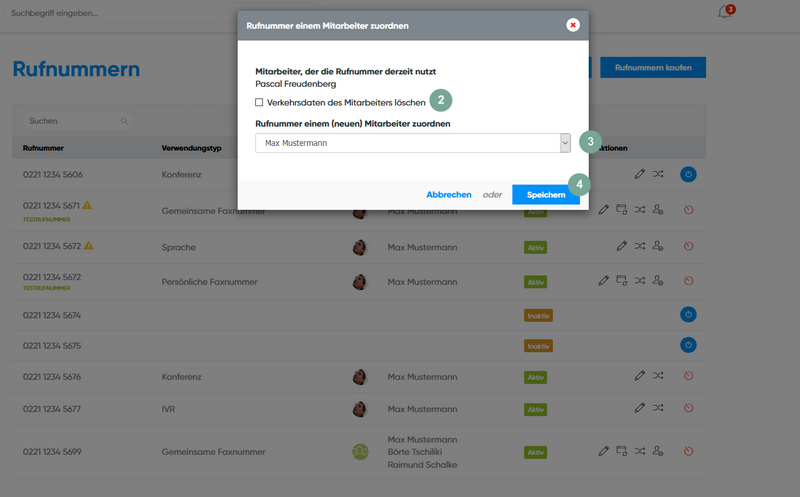The image size is (800, 497).
Task: Click the Rufnummern kaufen button
Action: coord(659,67)
